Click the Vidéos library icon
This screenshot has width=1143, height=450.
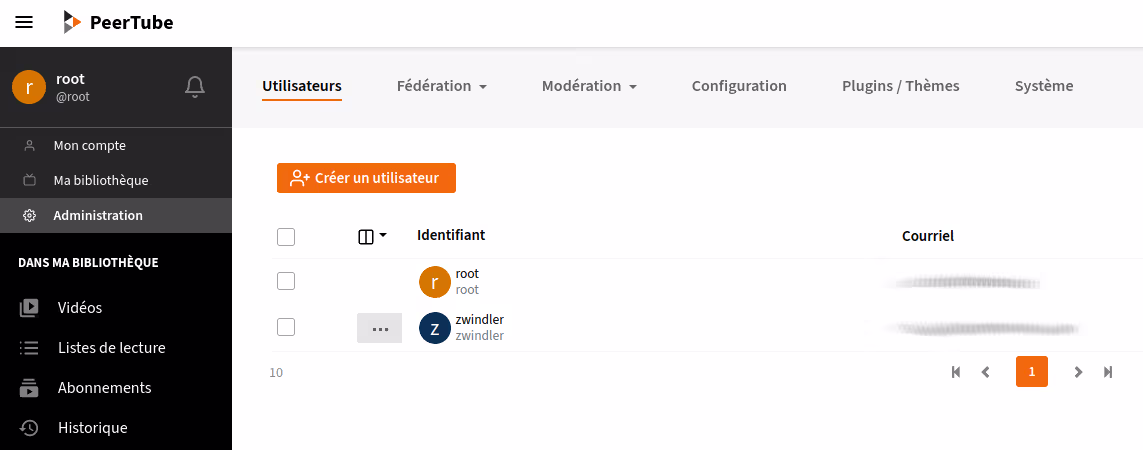point(29,308)
